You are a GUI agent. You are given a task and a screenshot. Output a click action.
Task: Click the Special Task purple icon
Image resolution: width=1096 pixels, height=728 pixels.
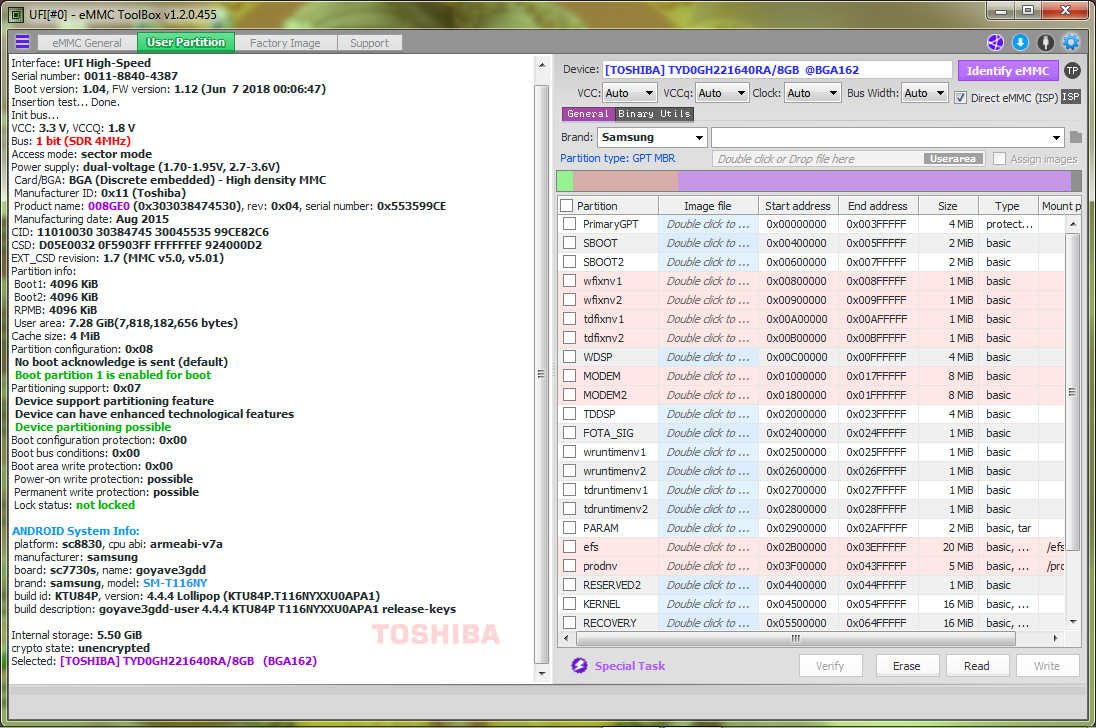pos(579,665)
